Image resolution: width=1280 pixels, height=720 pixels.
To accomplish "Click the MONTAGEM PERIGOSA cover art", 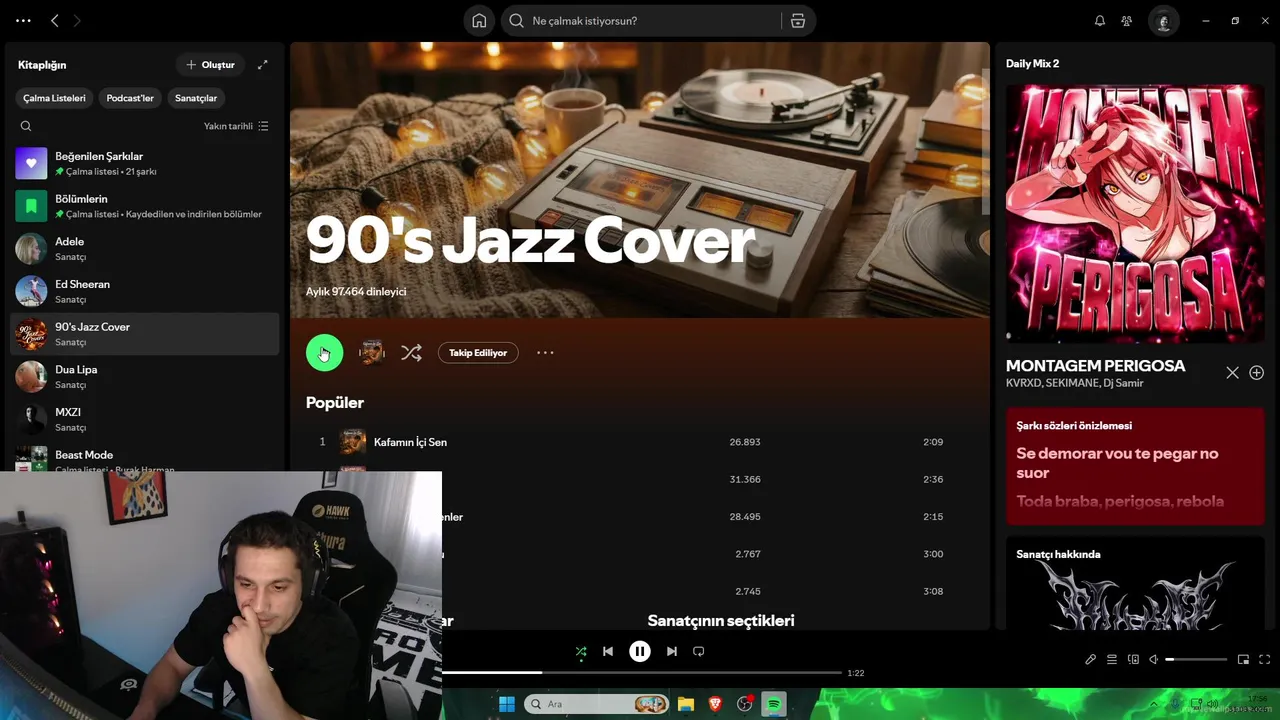I will [1135, 213].
